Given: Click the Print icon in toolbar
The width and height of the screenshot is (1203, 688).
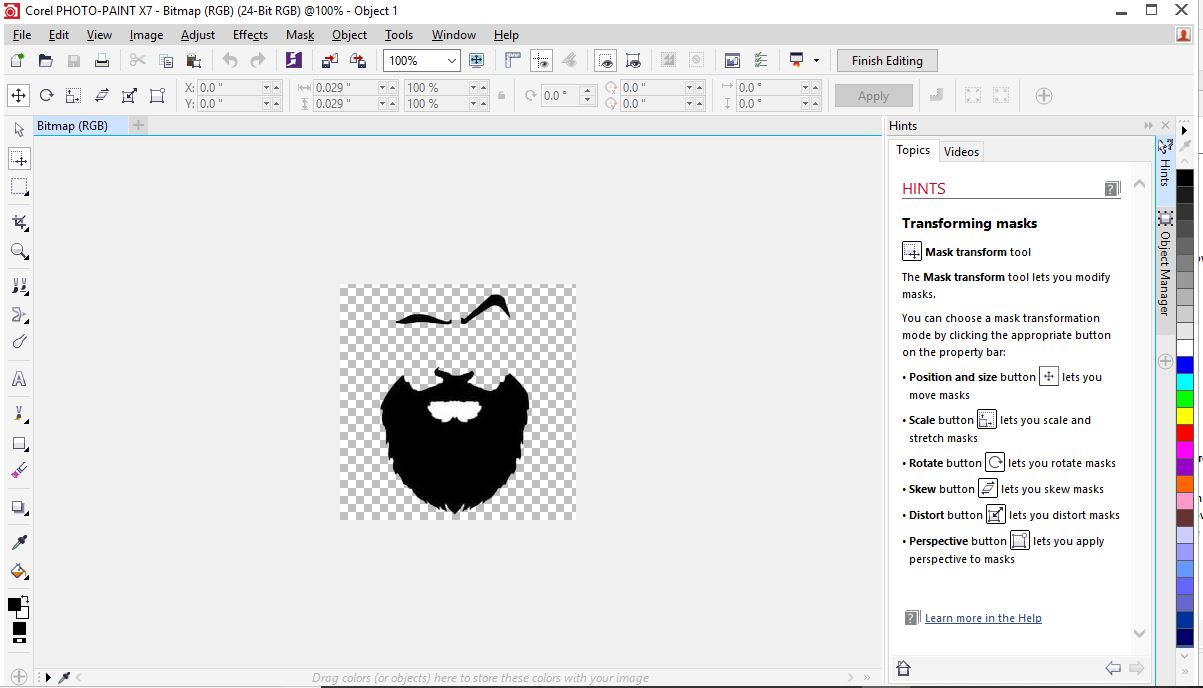Looking at the screenshot, I should (x=102, y=61).
